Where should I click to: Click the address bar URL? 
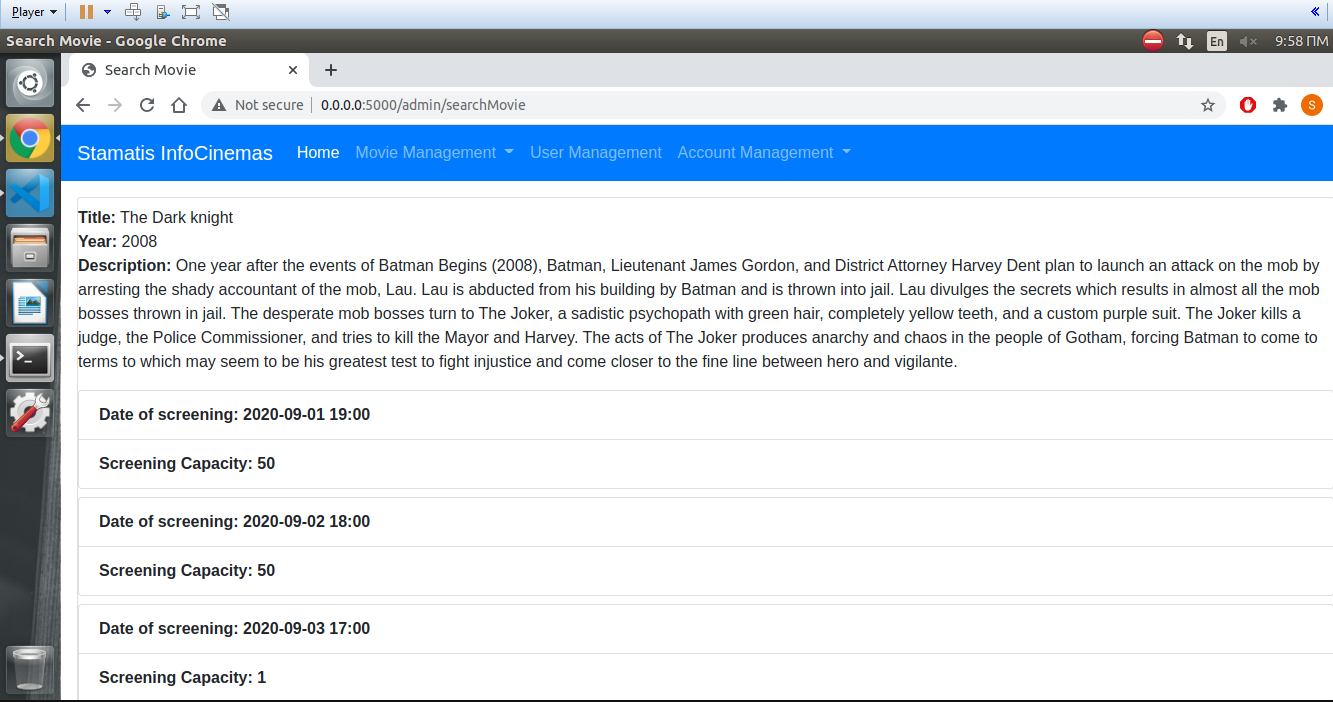coord(423,105)
